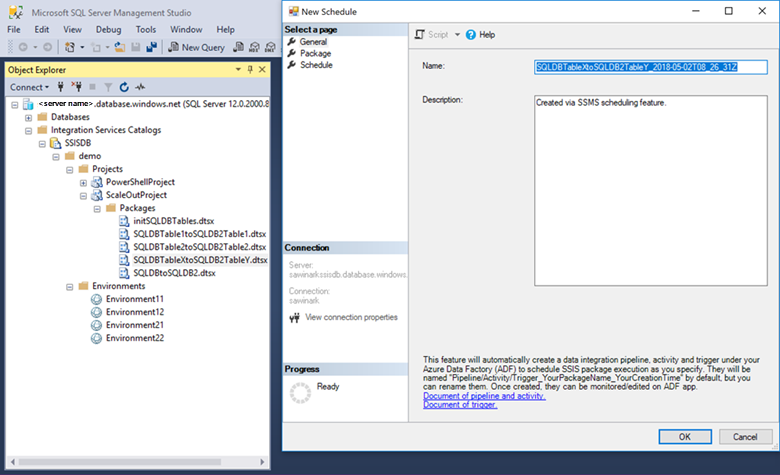The width and height of the screenshot is (780, 475).
Task: Collapse the SSISDB catalog node
Action: [x=42, y=144]
